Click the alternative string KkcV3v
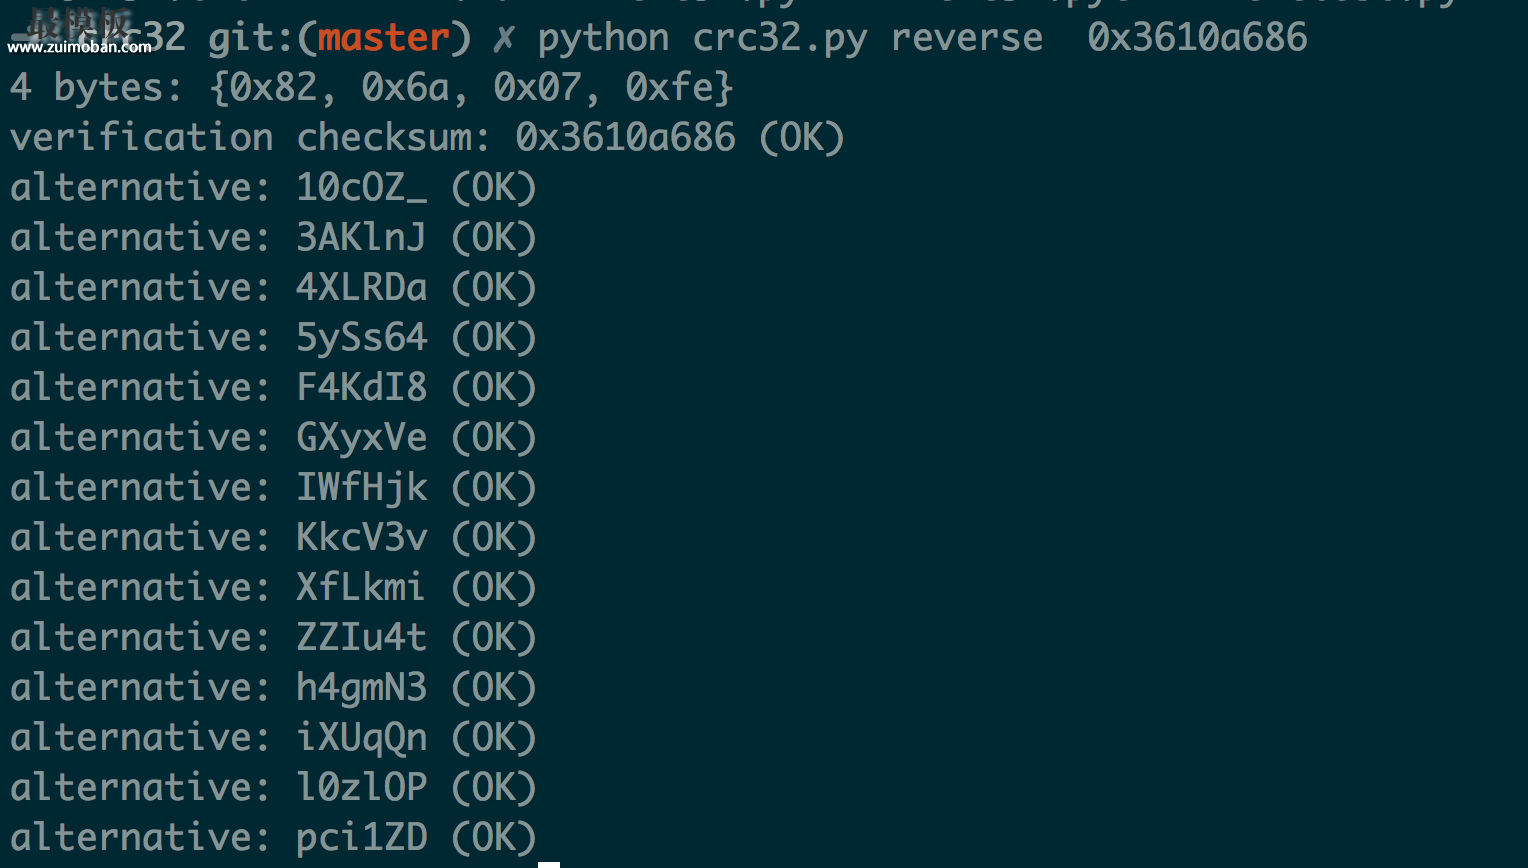The image size is (1528, 868). (361, 538)
